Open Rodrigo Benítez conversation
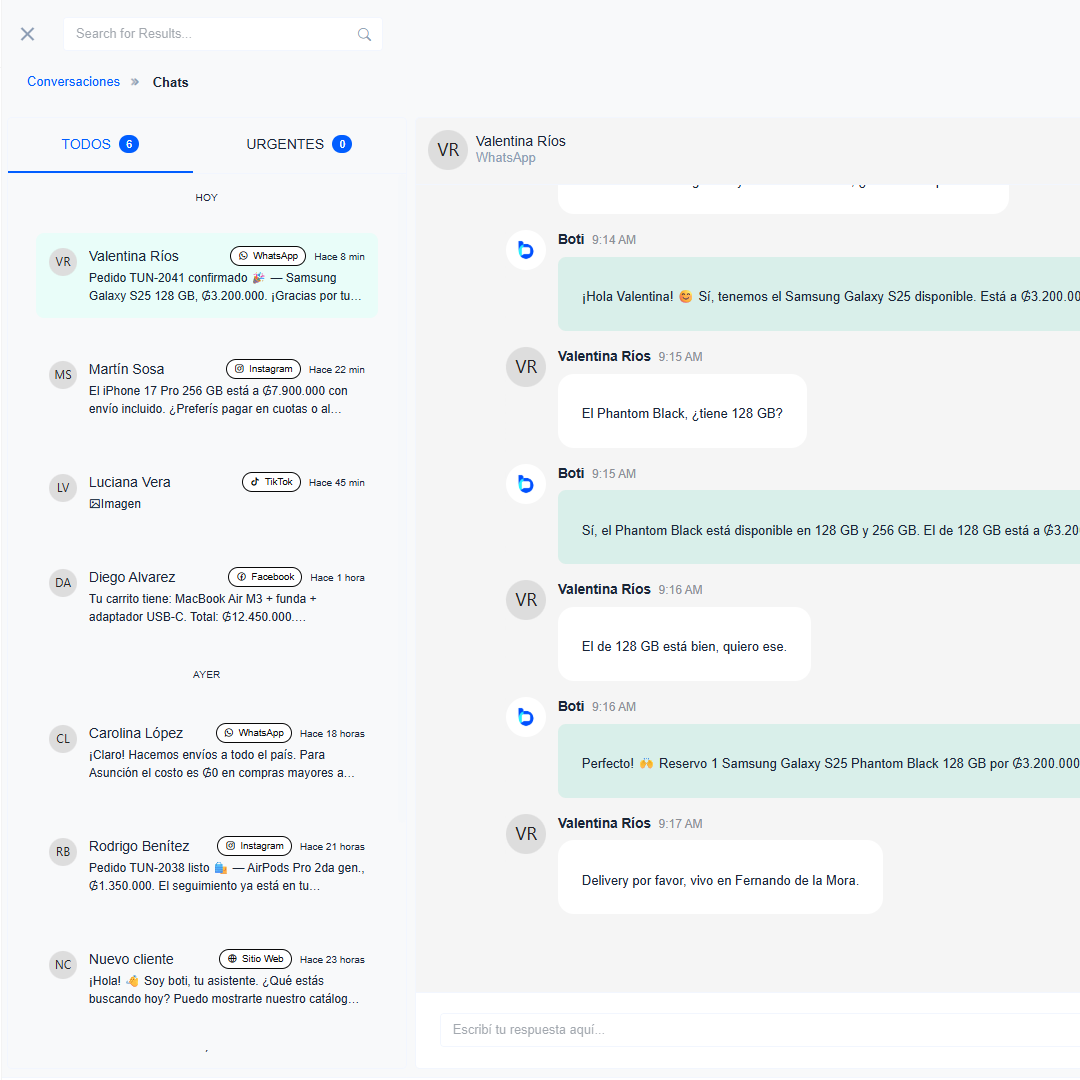This screenshot has height=1080, width=1080. [207, 865]
